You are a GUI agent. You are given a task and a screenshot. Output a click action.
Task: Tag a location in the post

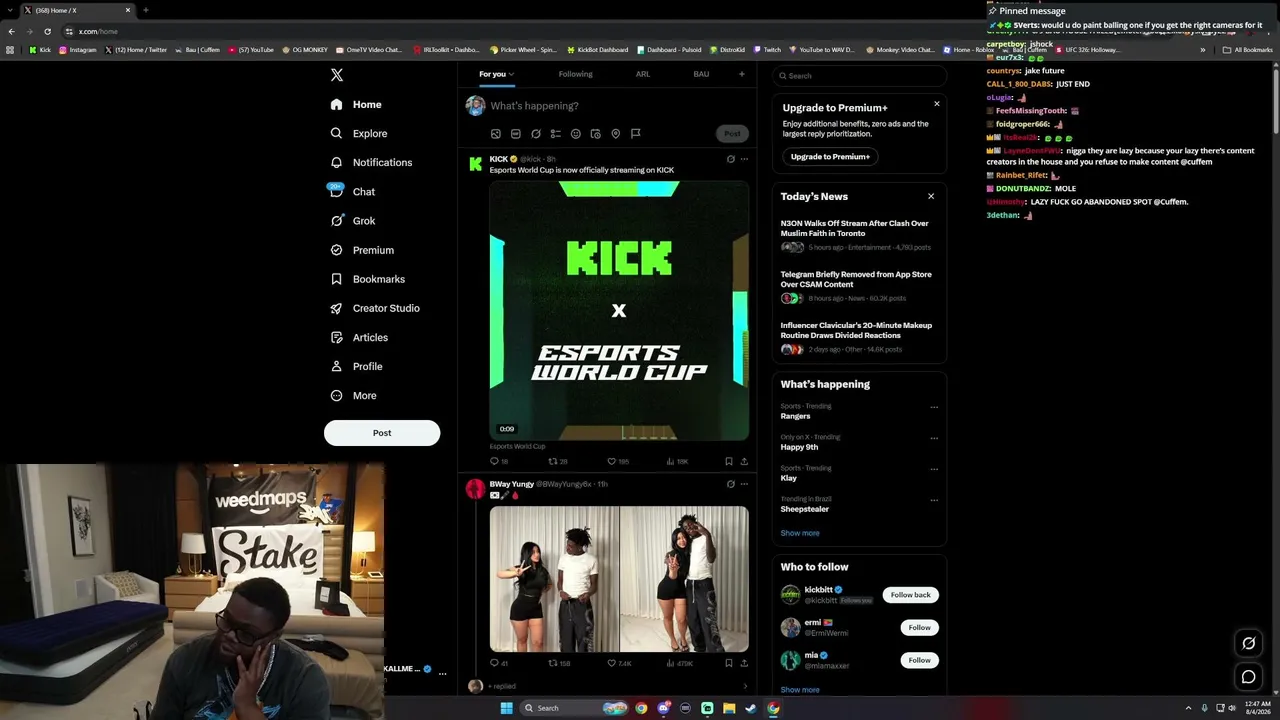pyautogui.click(x=615, y=134)
